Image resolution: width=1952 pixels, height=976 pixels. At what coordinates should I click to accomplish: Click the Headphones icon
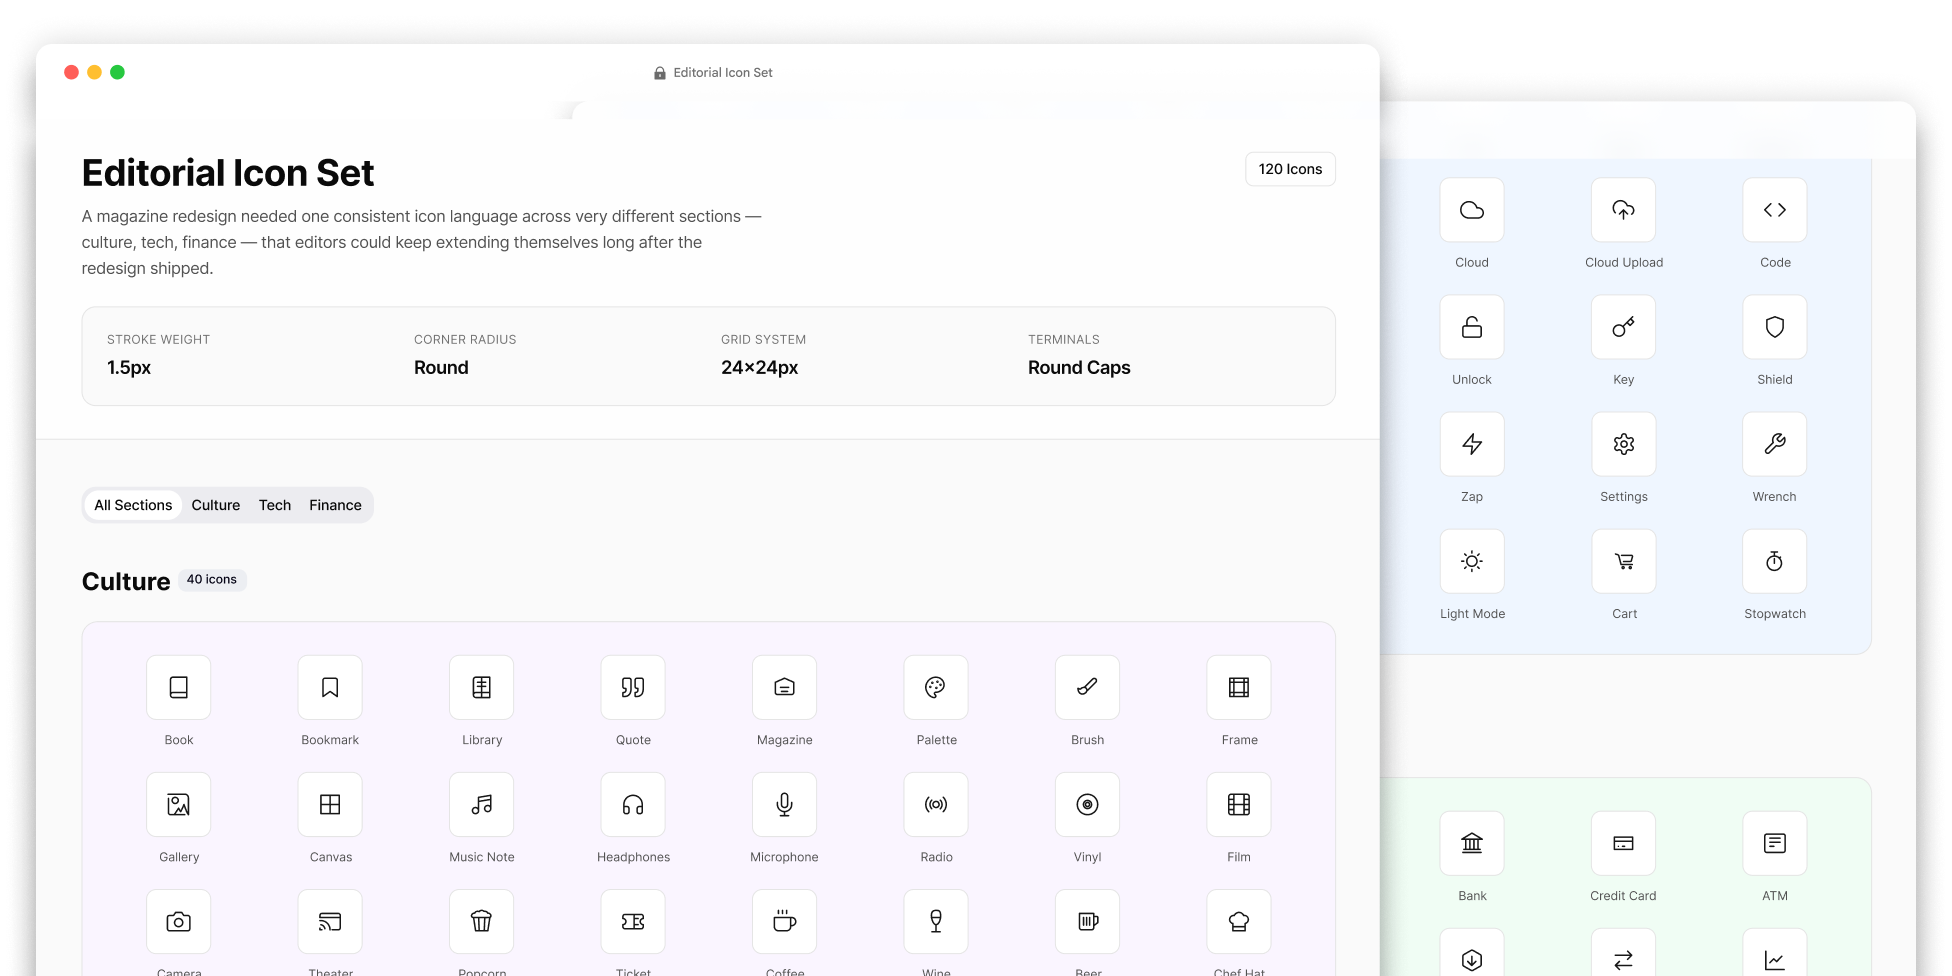pos(633,804)
